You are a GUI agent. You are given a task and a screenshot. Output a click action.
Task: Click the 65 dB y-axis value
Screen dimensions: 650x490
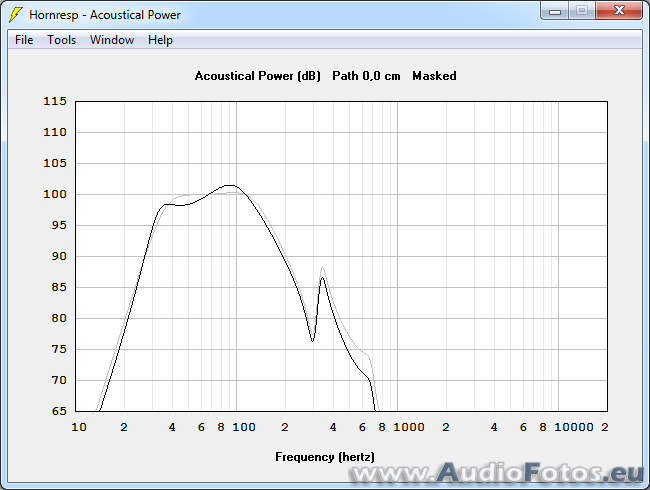pos(58,411)
